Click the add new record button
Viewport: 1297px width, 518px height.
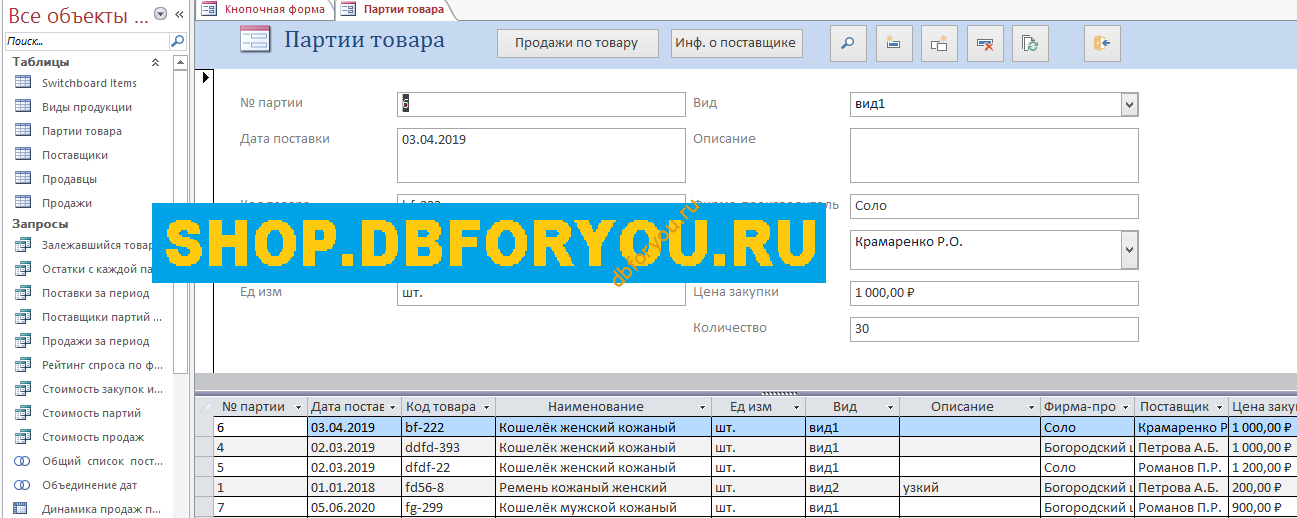pos(894,43)
